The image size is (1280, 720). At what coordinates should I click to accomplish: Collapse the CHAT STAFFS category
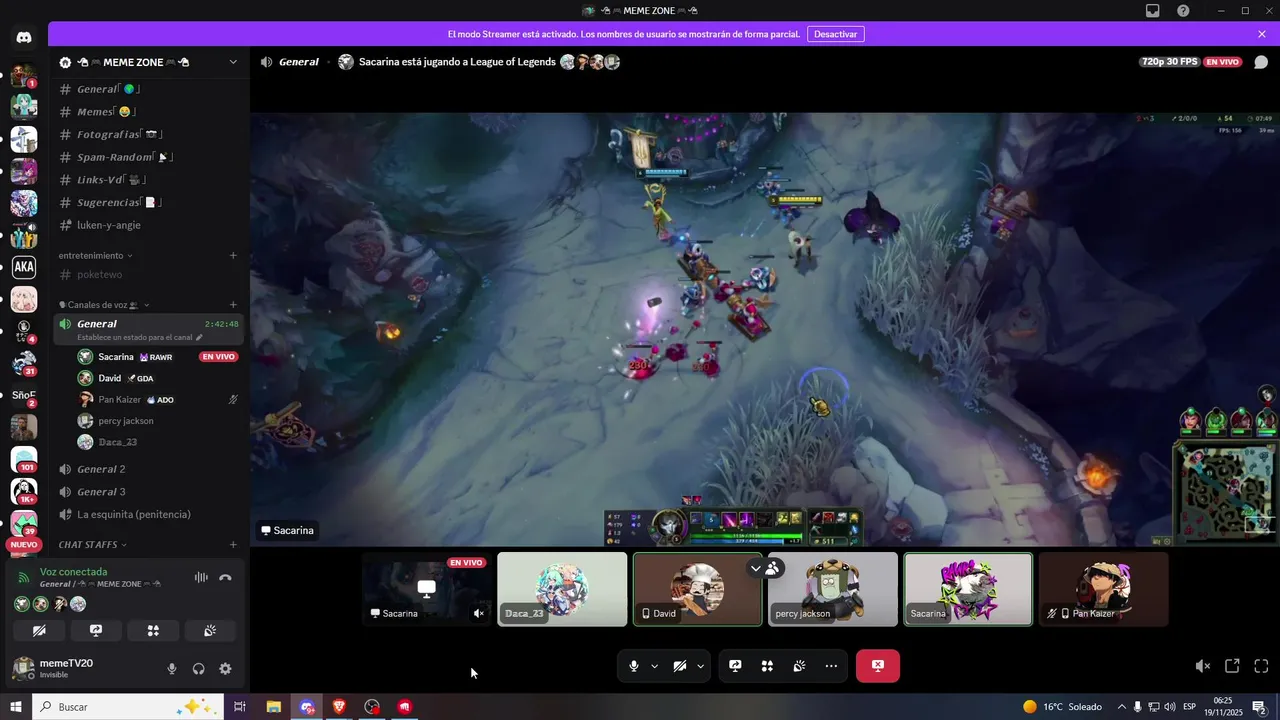coord(94,545)
